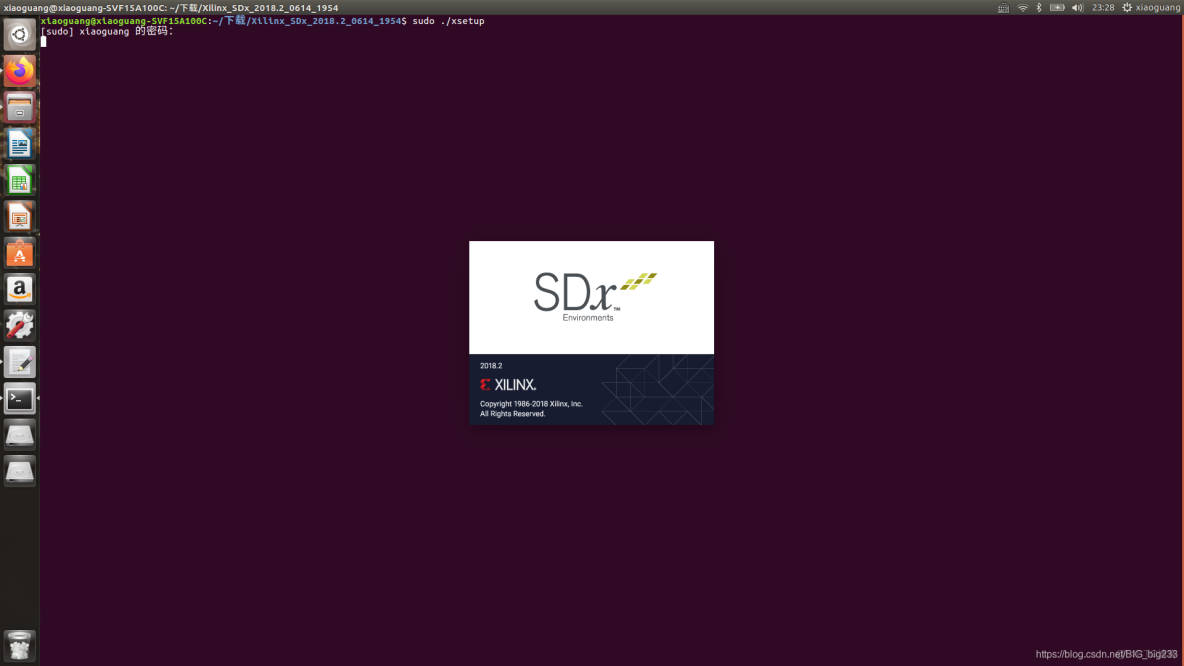This screenshot has width=1184, height=666.
Task: Open the Files manager in launcher
Action: pos(20,107)
